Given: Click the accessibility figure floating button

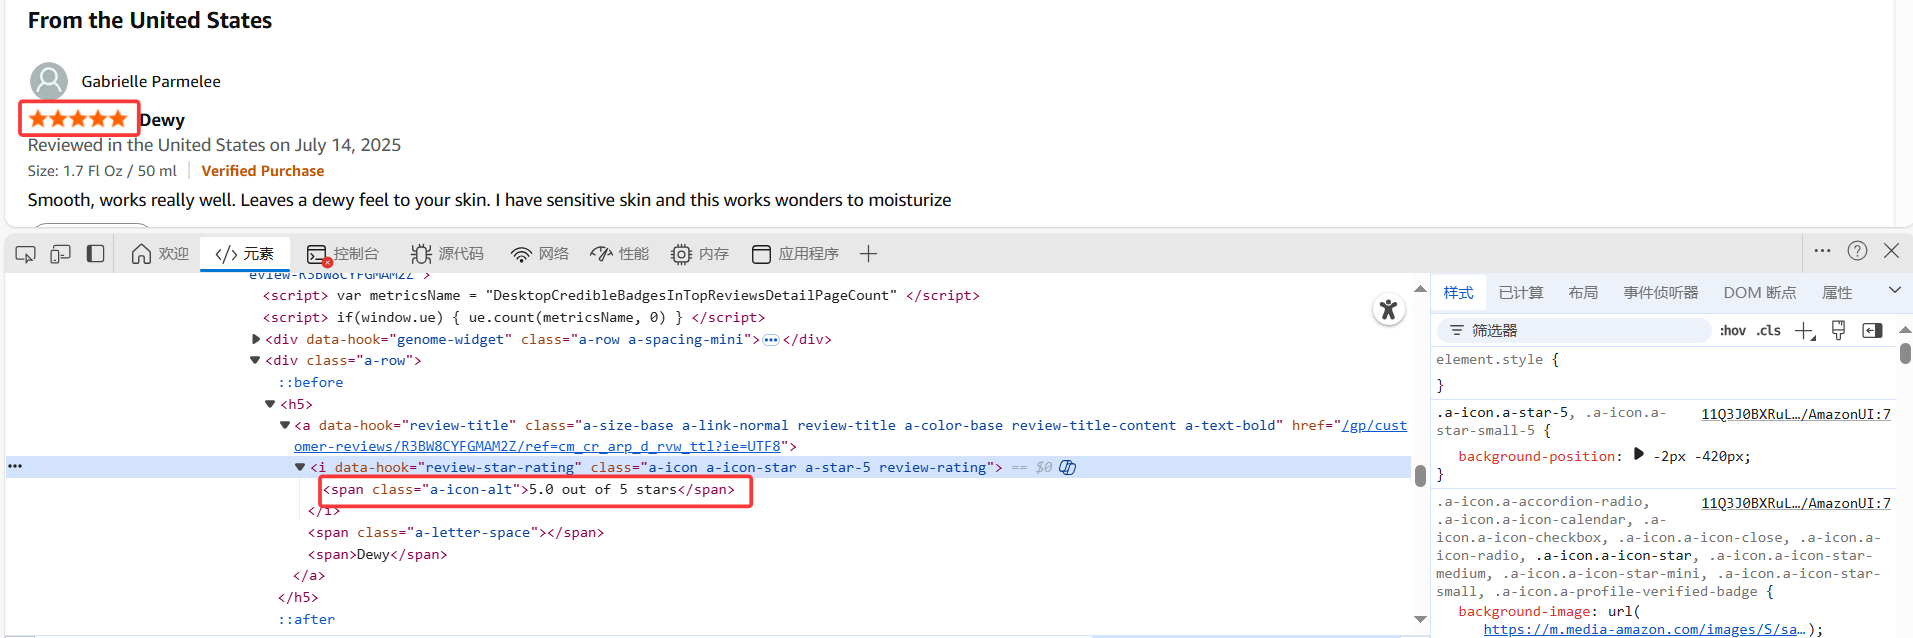Looking at the screenshot, I should [x=1388, y=310].
